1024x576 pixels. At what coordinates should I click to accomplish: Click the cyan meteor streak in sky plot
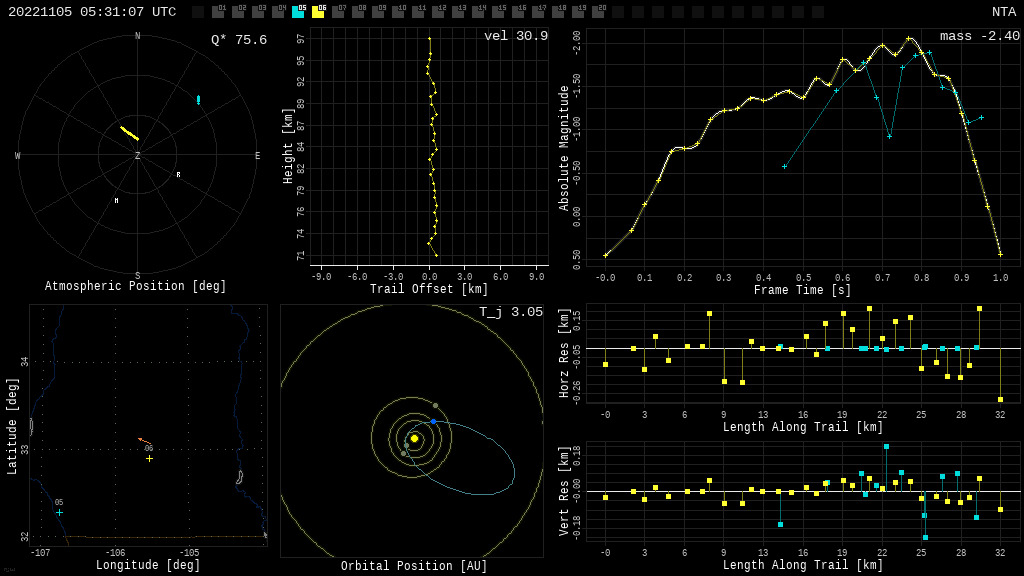pyautogui.click(x=198, y=100)
